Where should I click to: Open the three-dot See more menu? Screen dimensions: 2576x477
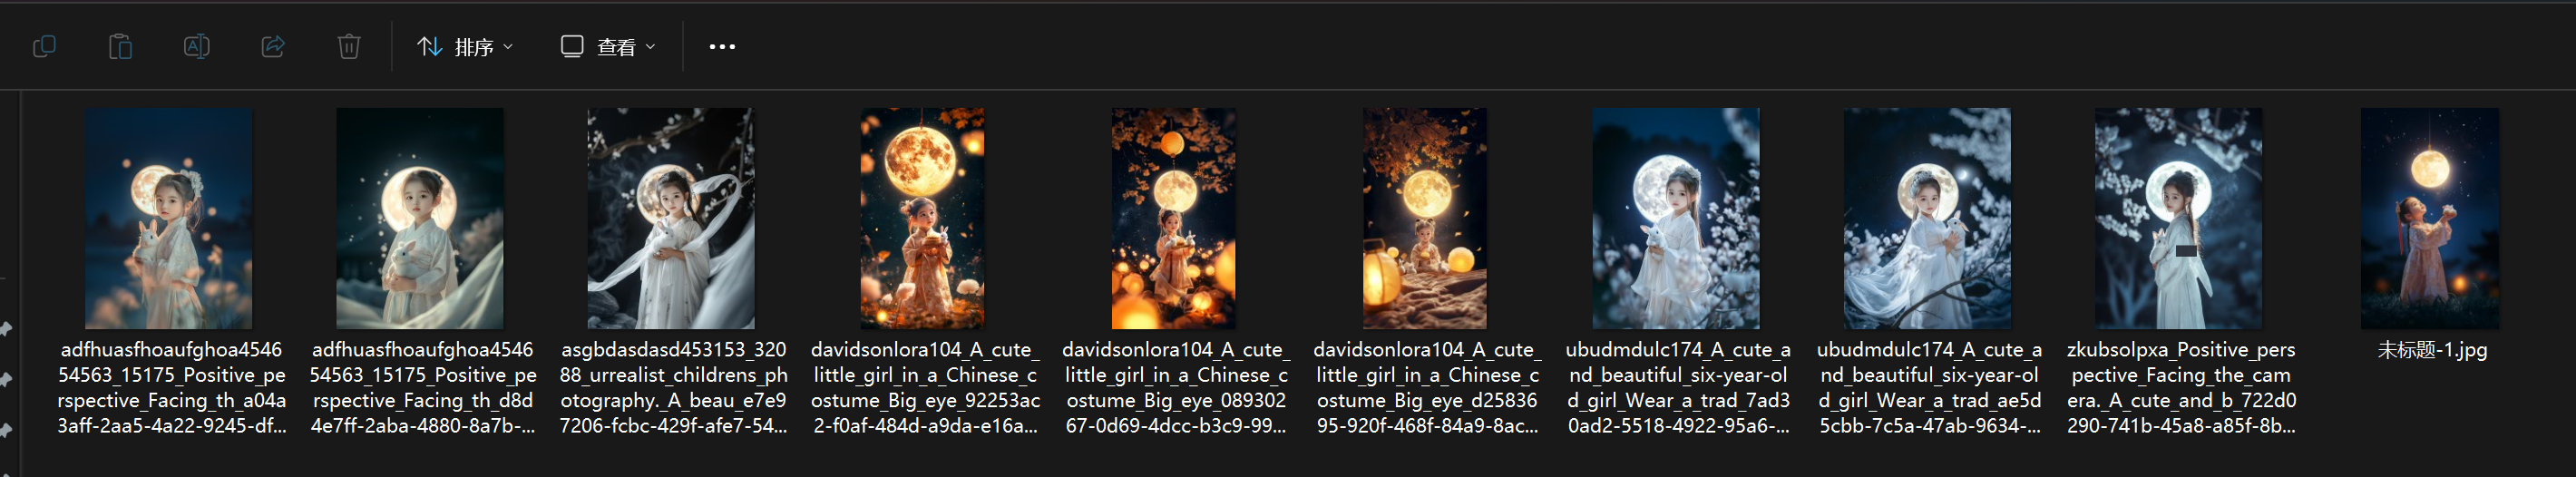coord(722,46)
